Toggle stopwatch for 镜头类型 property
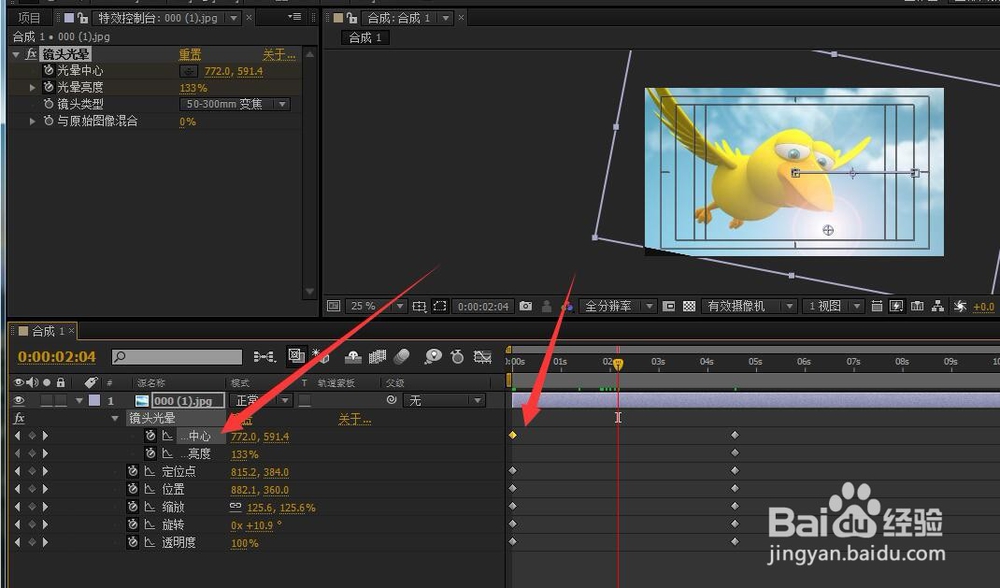 (48, 103)
